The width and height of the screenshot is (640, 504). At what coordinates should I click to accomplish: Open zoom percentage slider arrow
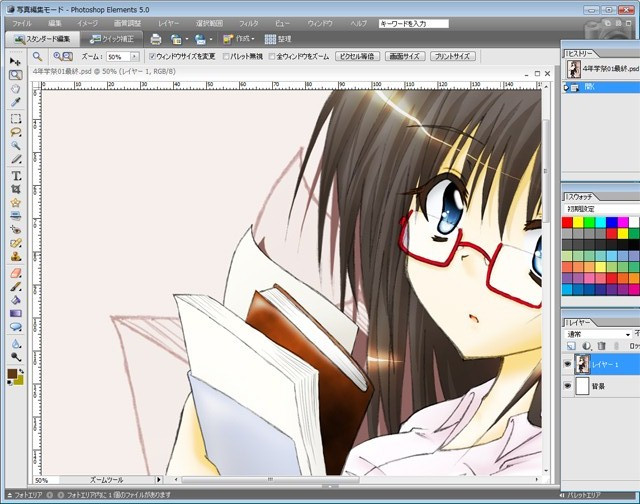(134, 57)
